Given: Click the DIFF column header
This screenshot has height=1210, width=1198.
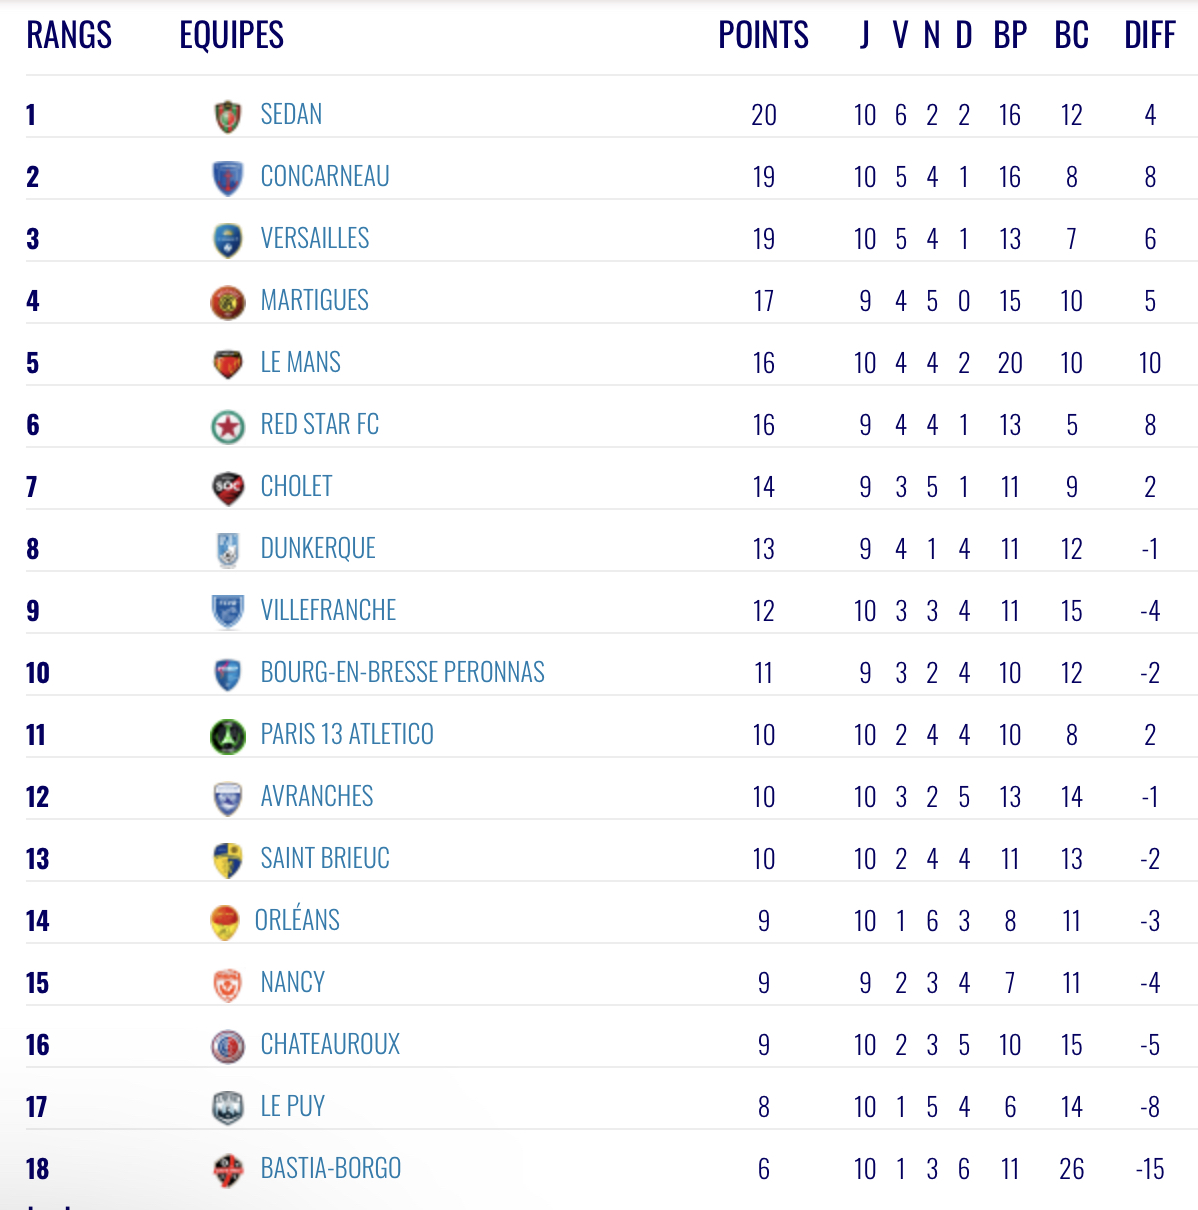Looking at the screenshot, I should (1150, 35).
